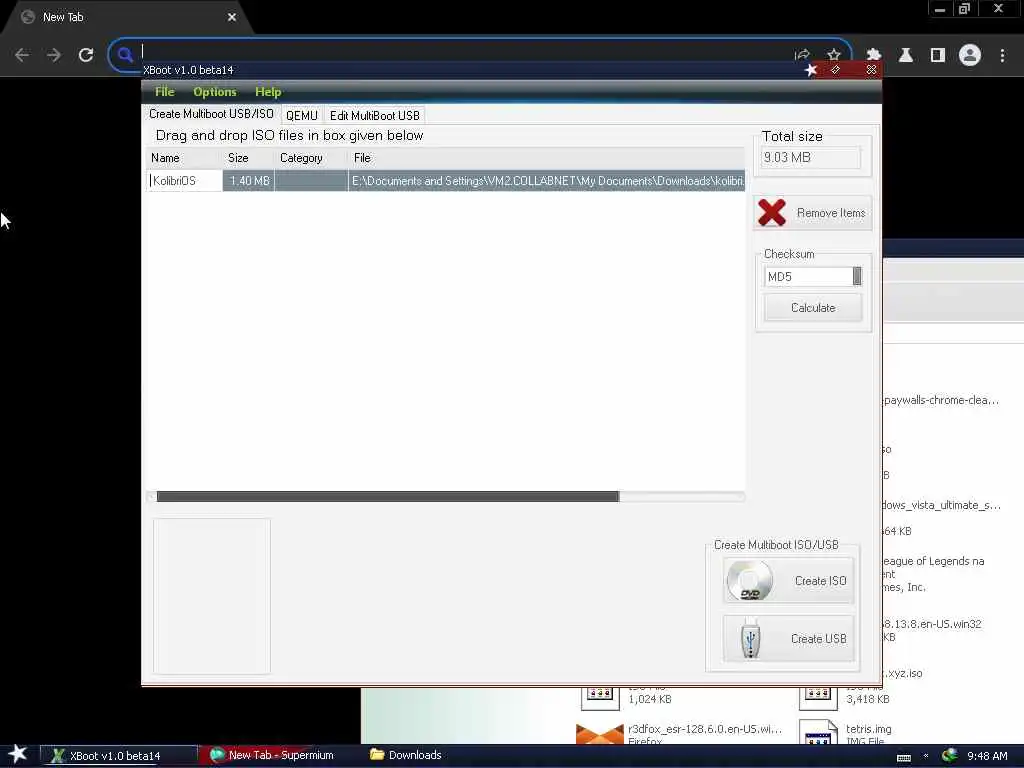Screen dimensions: 1024x768
Task: Open the Options menu in XBoot
Action: click(x=215, y=91)
